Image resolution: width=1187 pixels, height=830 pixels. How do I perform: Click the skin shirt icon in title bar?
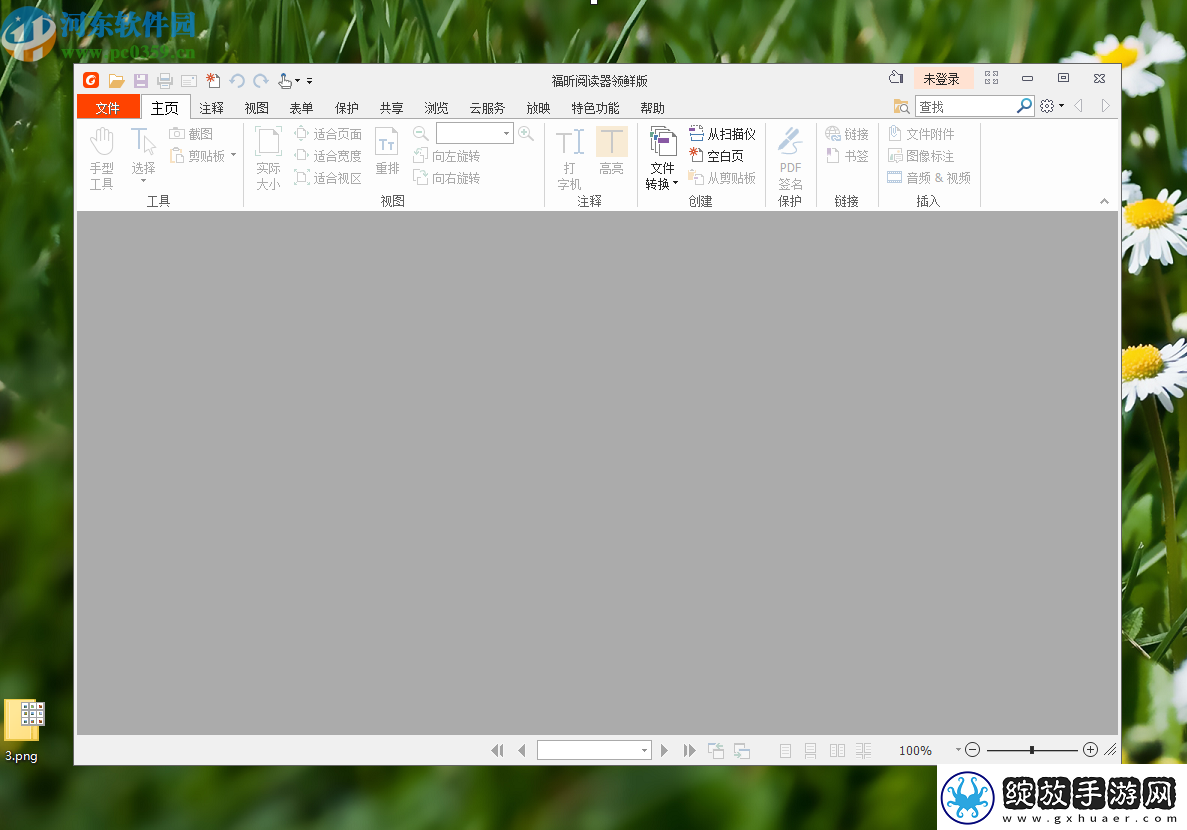click(896, 77)
